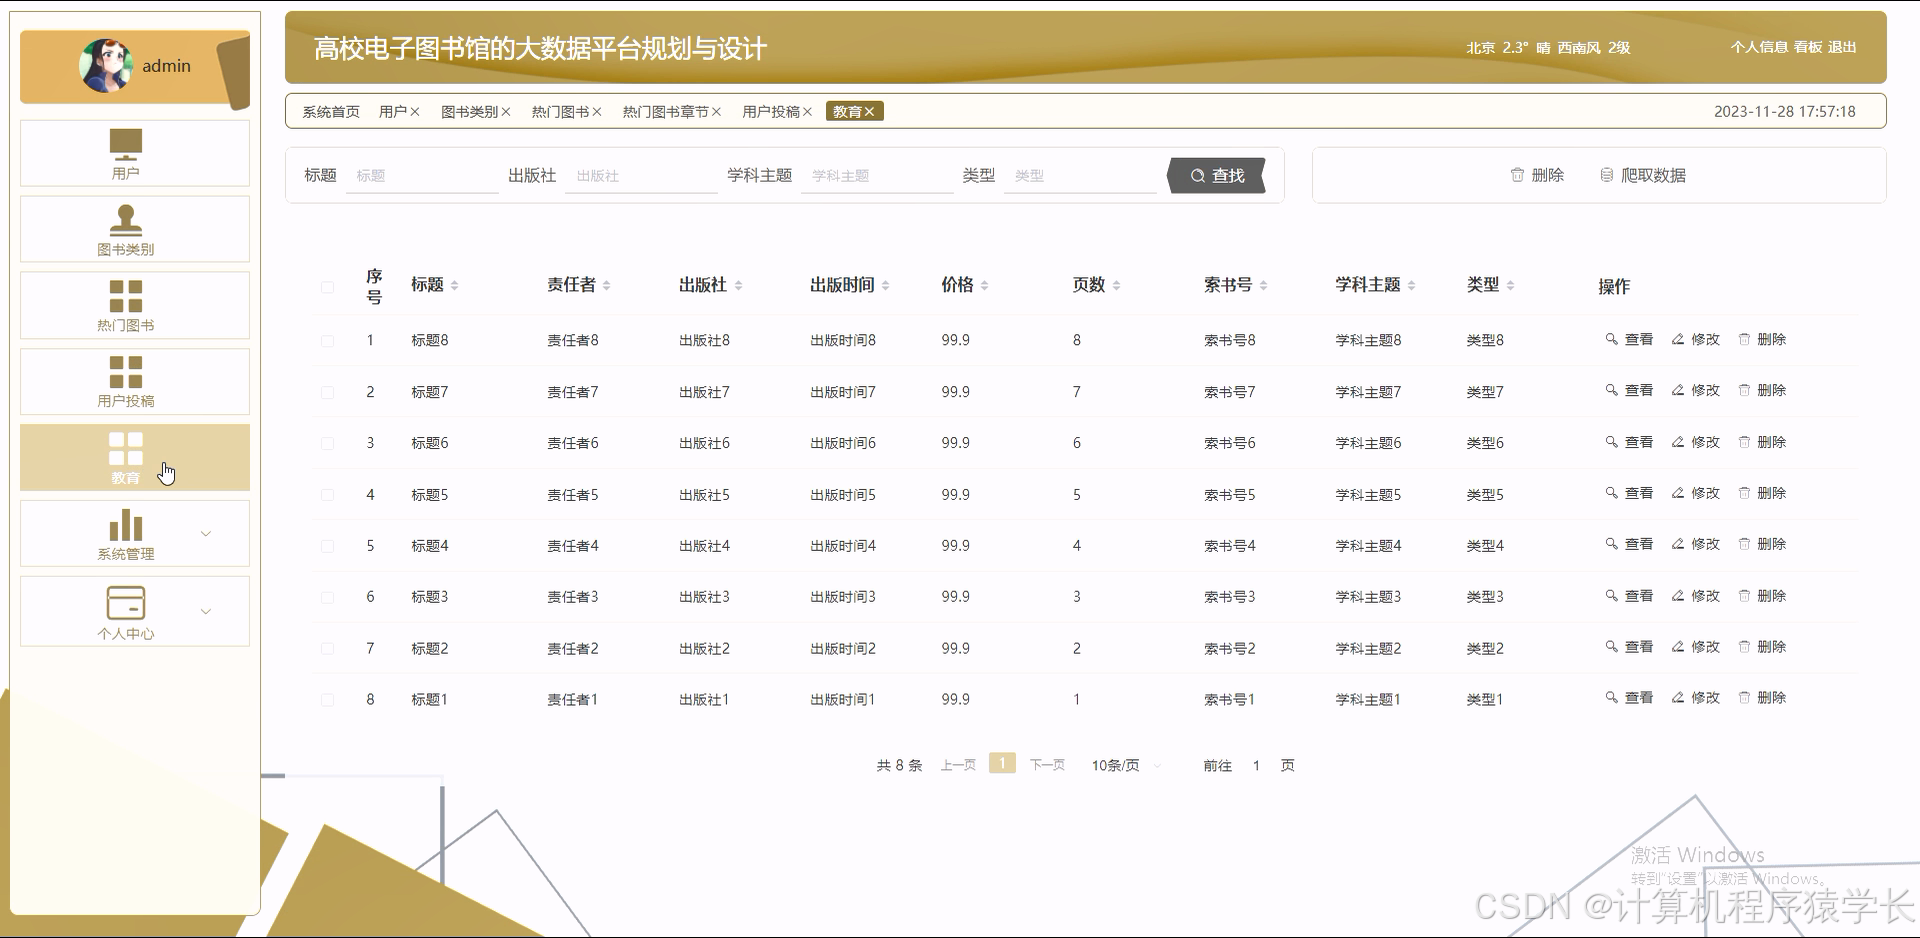Select the 教育 sidebar grid icon

[126, 449]
